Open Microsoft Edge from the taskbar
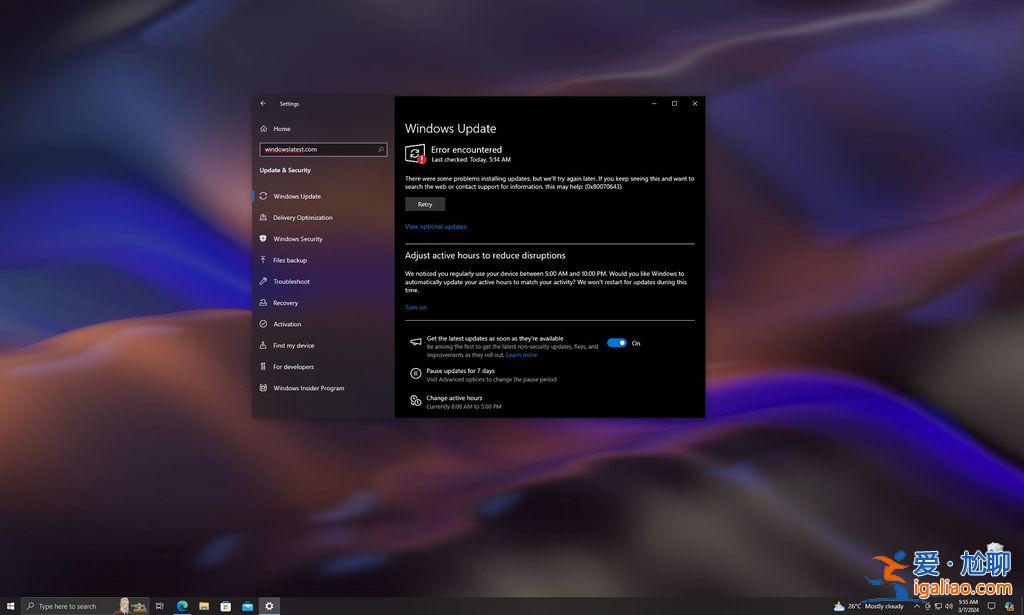The height and width of the screenshot is (615, 1024). (182, 606)
